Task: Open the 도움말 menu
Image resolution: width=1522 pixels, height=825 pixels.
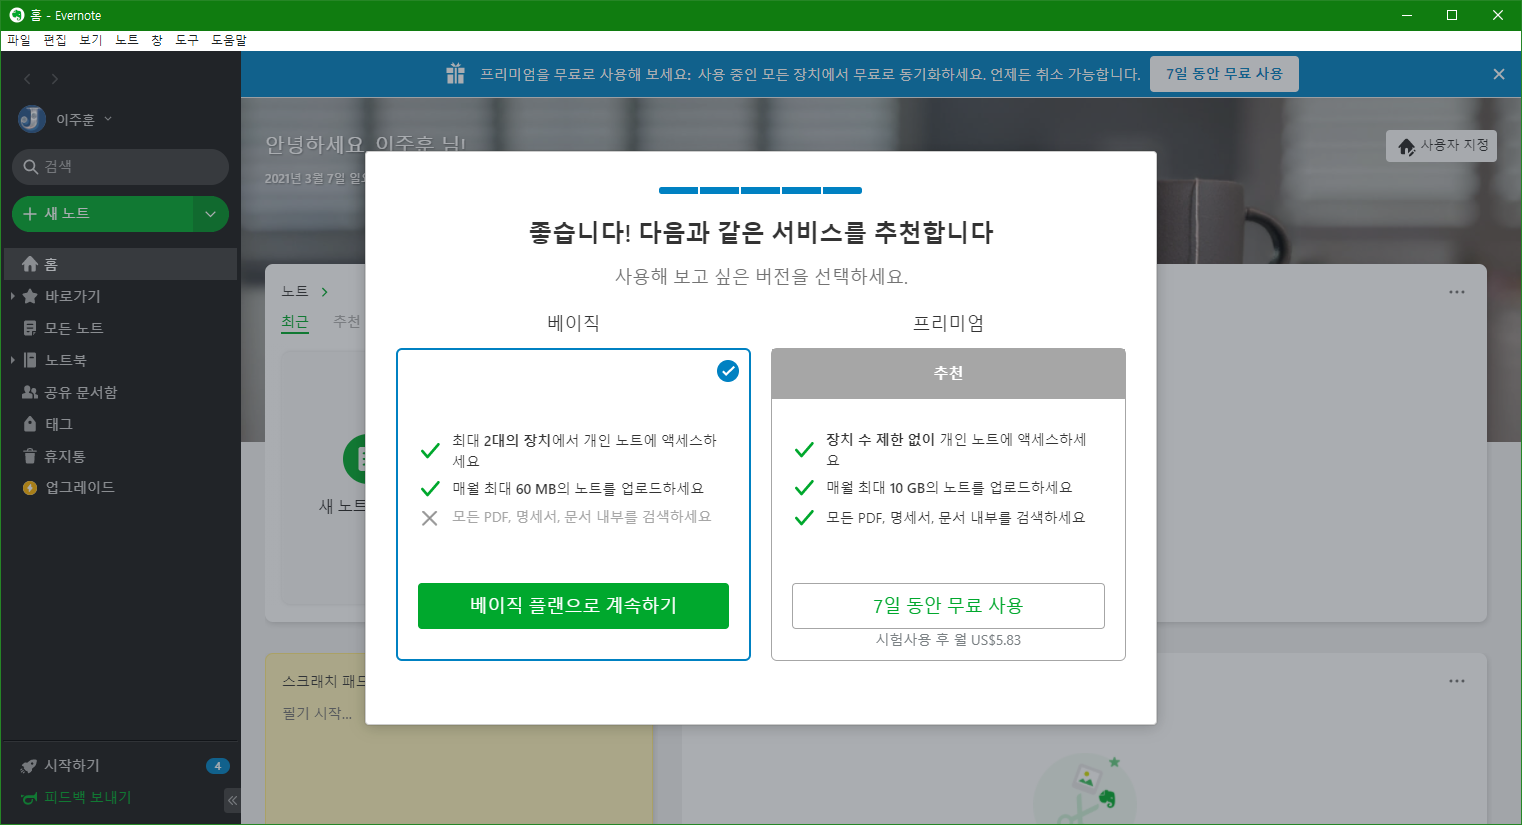Action: coord(229,40)
